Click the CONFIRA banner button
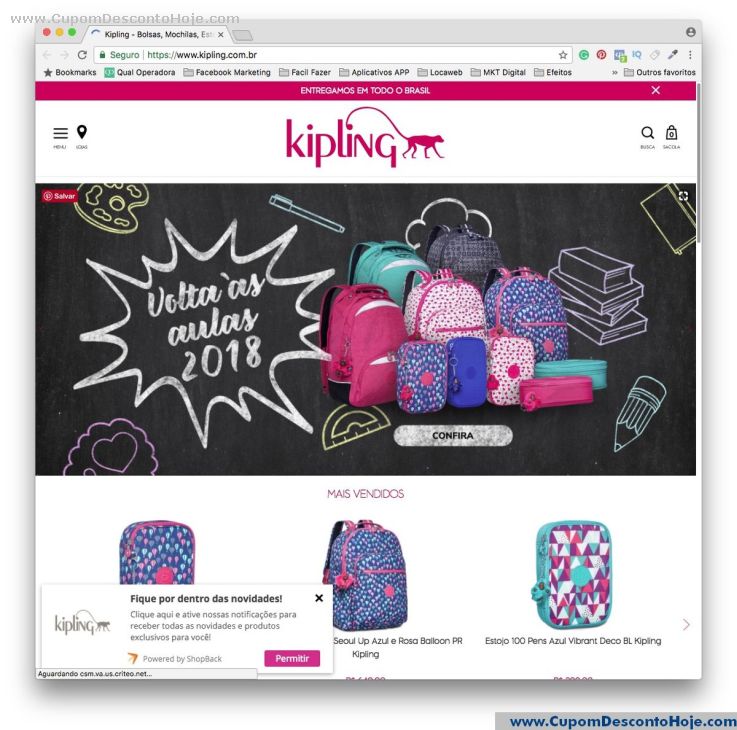737x730 pixels. [453, 436]
